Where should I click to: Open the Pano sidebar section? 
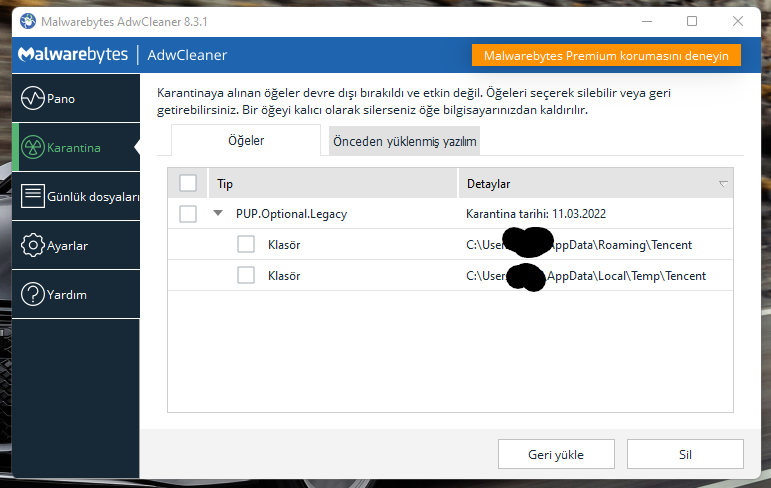pyautogui.click(x=76, y=98)
